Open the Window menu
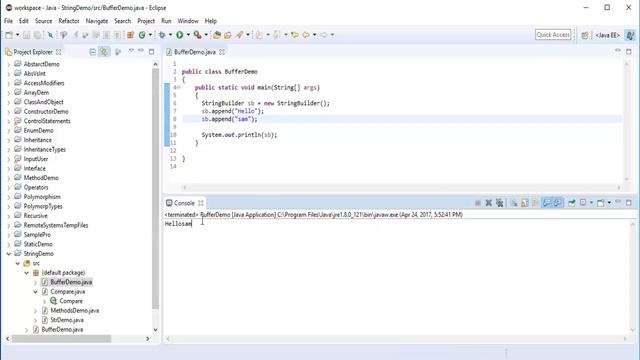Viewport: 640px width, 360px height. pos(188,21)
